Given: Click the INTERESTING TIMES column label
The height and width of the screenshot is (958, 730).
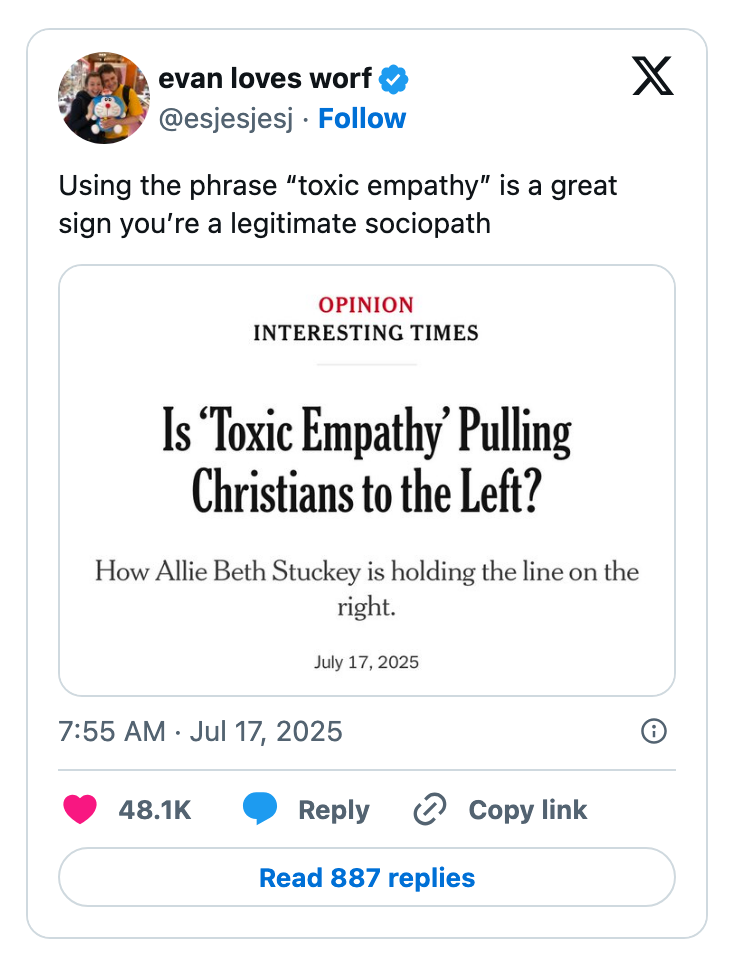Looking at the screenshot, I should pos(366,333).
